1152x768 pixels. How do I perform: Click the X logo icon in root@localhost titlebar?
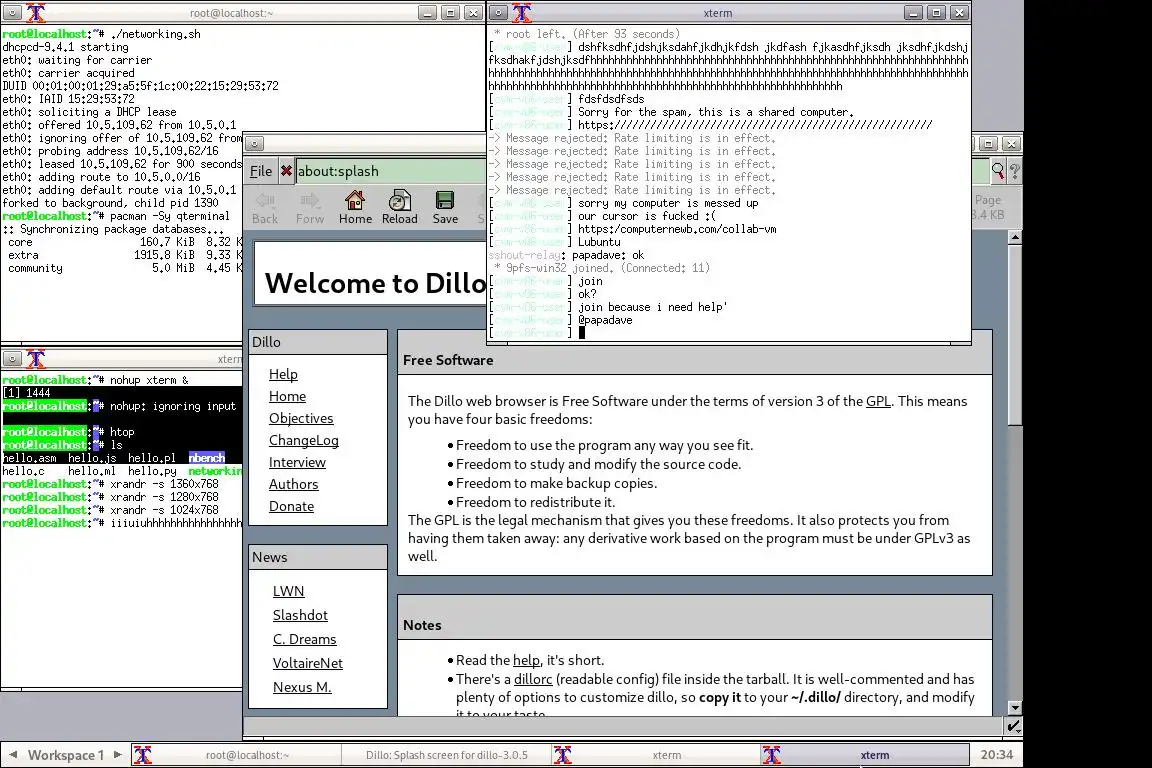35,12
